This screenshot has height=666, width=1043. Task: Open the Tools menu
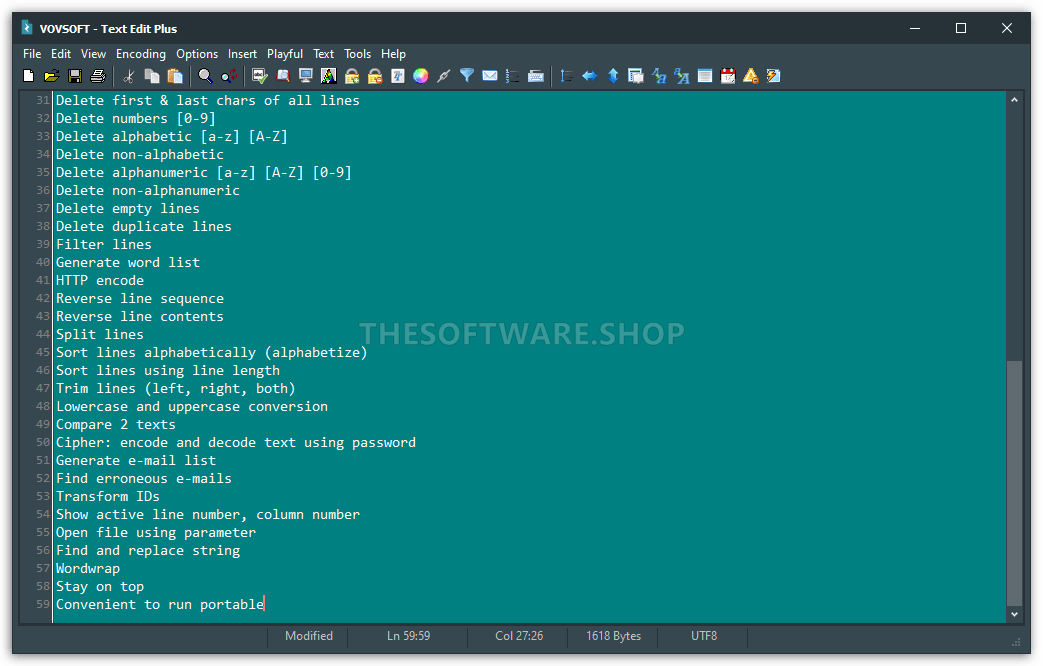coord(357,54)
